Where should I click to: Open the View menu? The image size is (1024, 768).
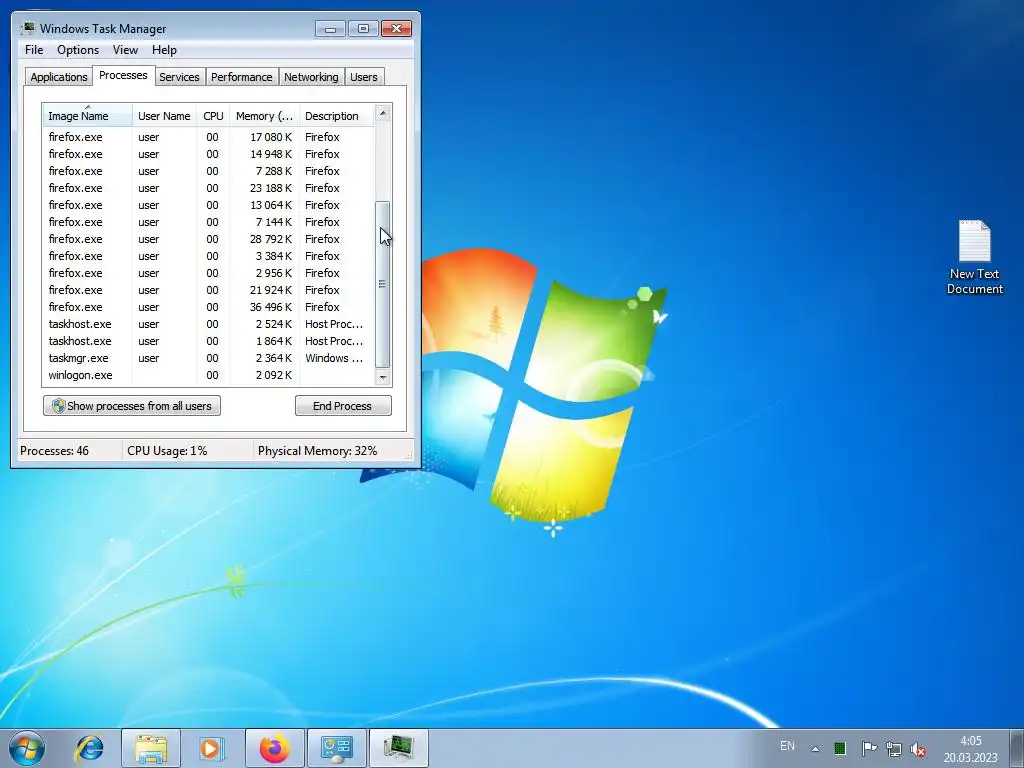[125, 50]
